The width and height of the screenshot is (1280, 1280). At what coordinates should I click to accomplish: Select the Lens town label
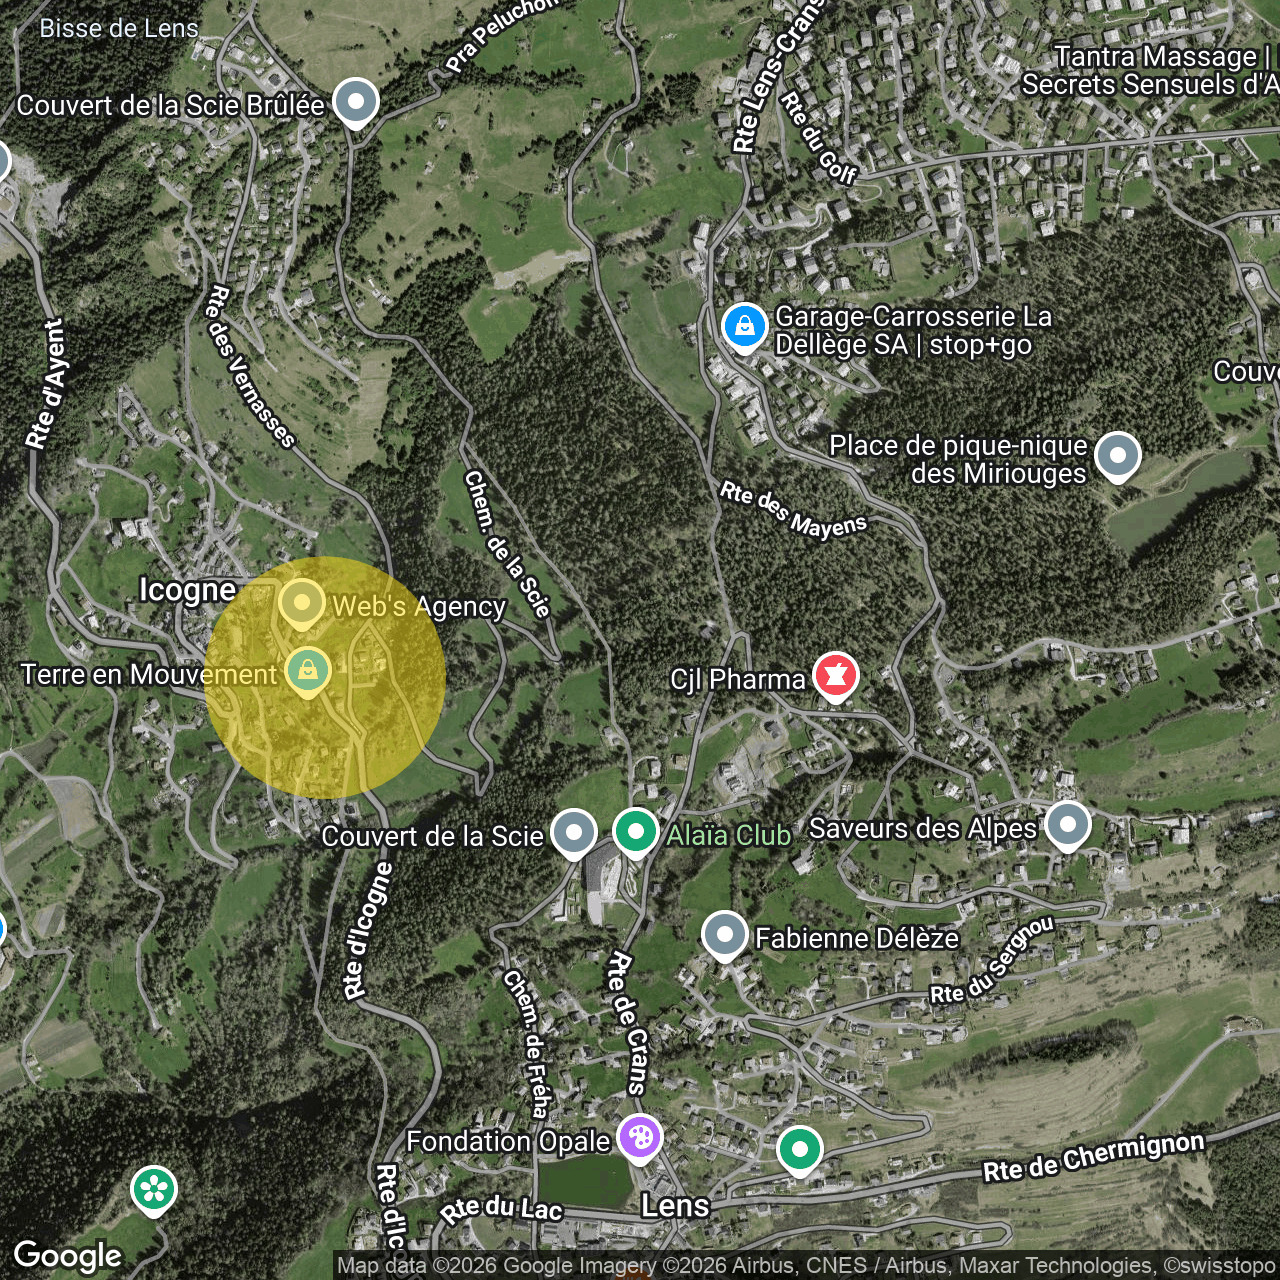click(675, 1205)
